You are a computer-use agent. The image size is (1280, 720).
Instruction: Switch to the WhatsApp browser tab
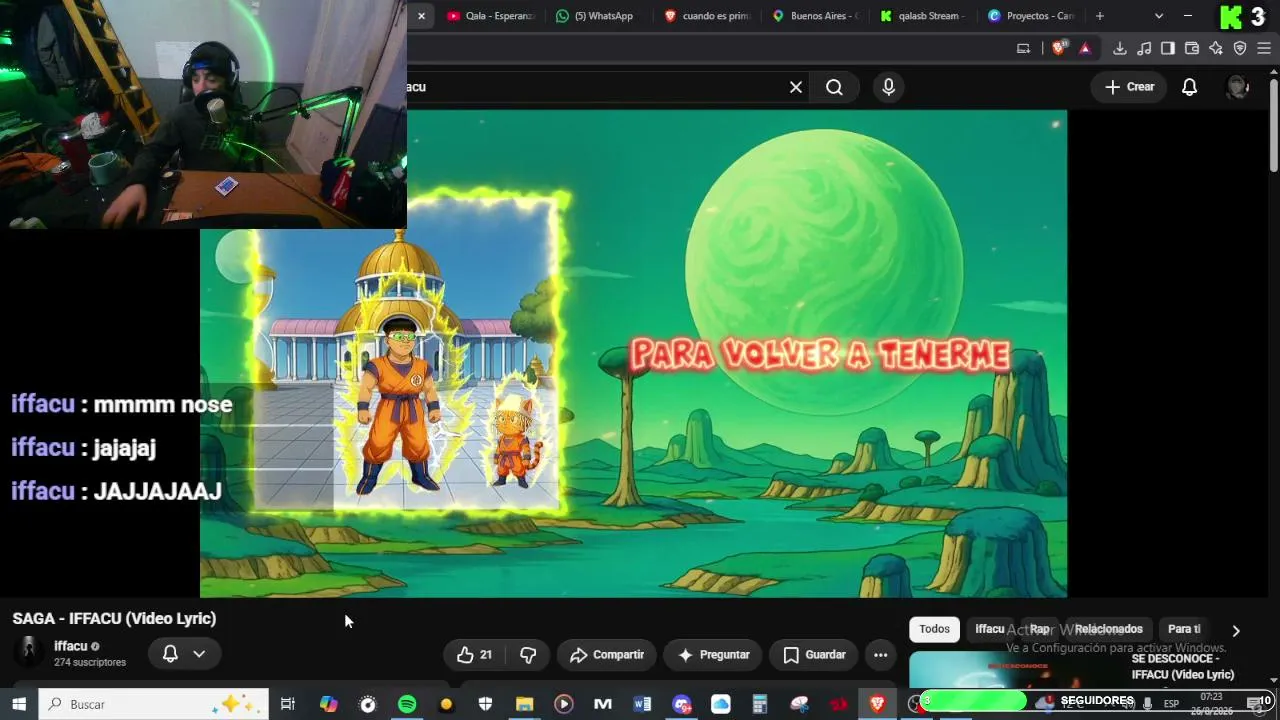coord(597,16)
